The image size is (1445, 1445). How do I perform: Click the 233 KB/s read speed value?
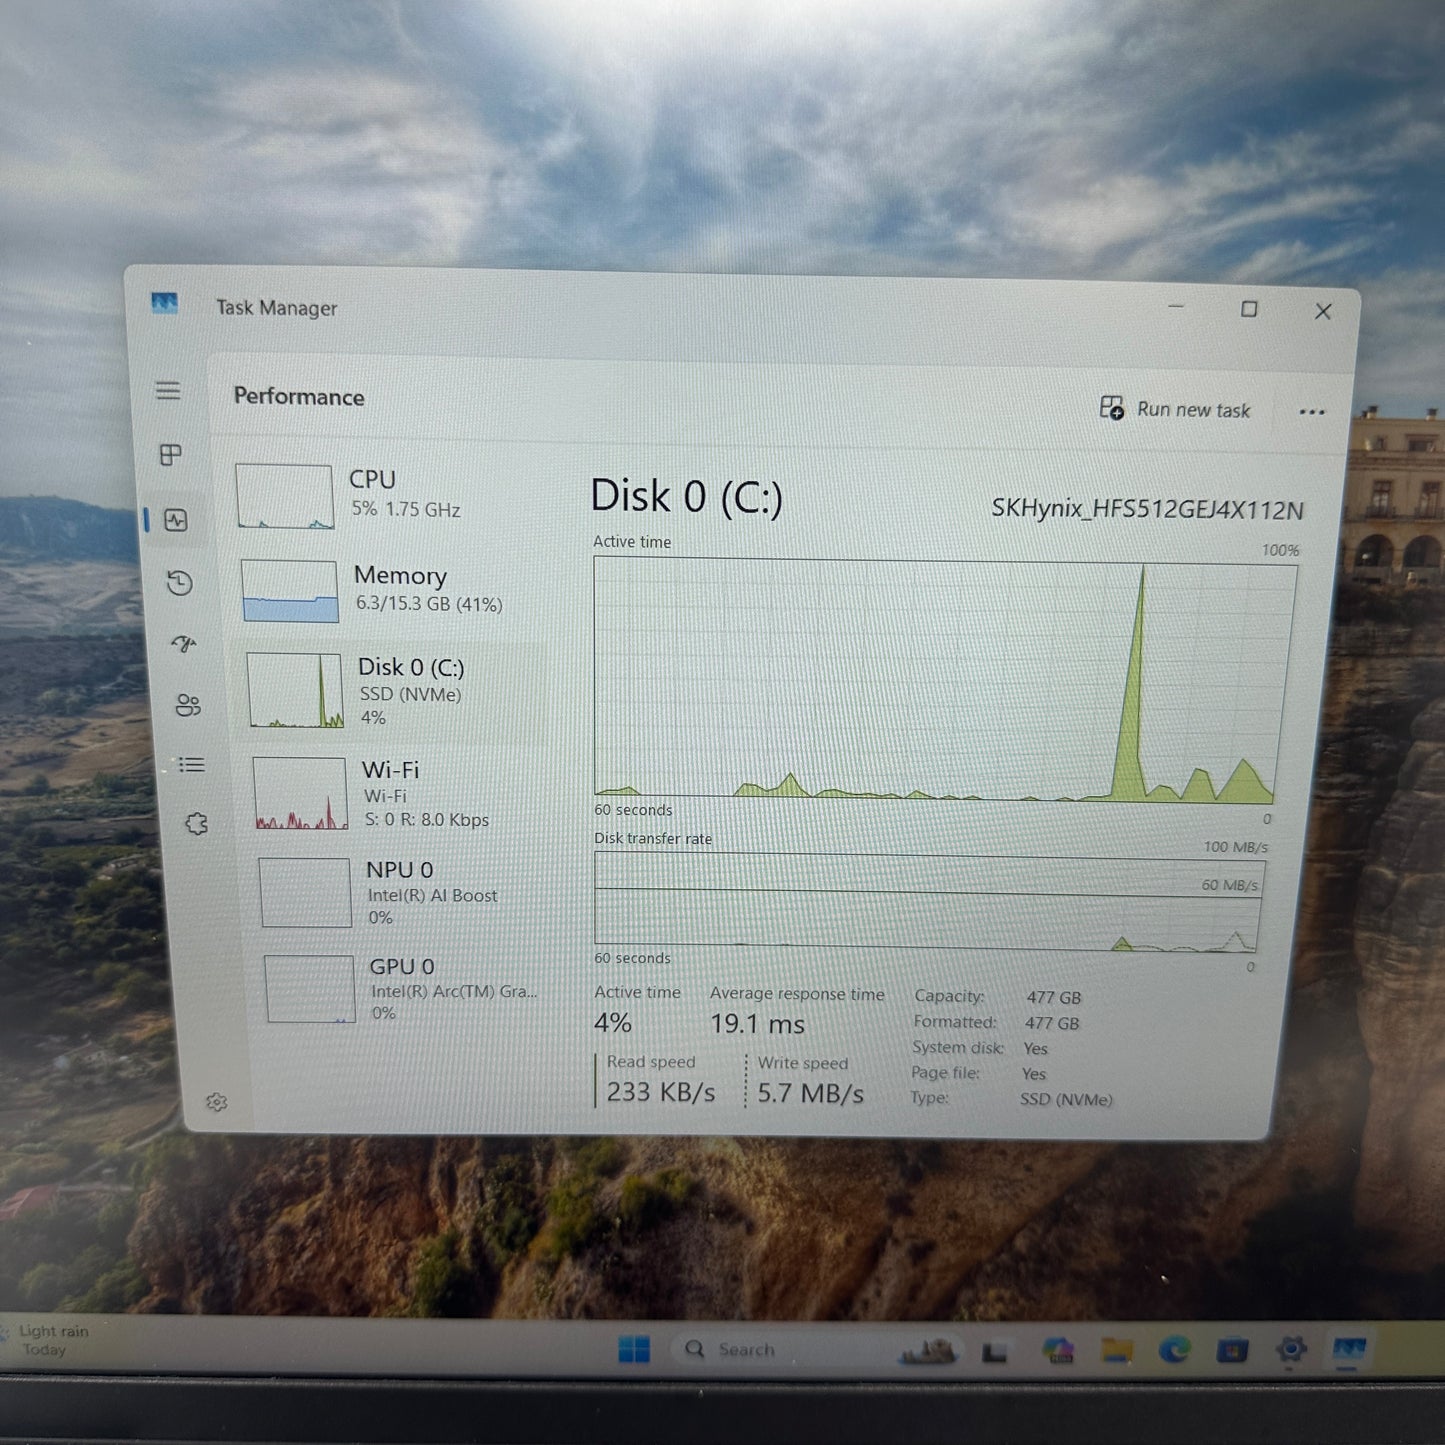point(660,1092)
